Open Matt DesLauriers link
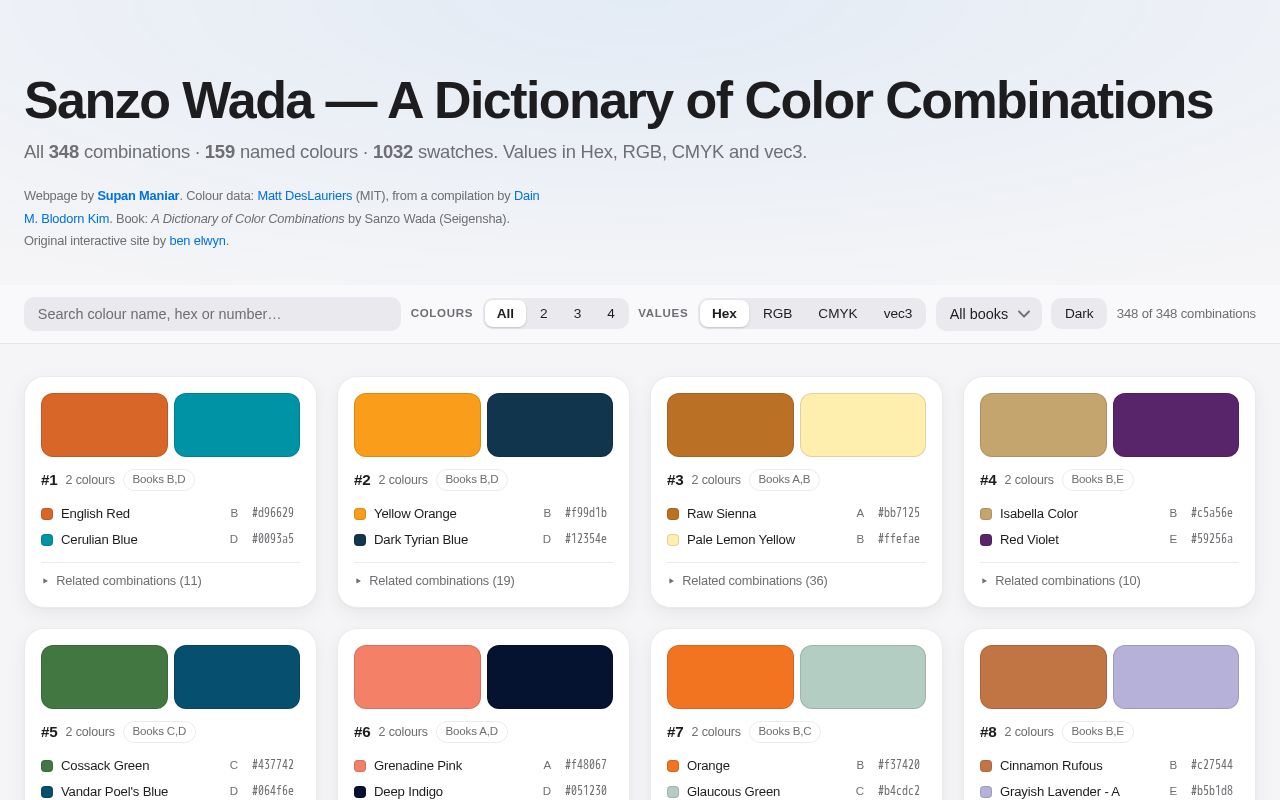Screen dimensions: 1280x800 click(305, 196)
